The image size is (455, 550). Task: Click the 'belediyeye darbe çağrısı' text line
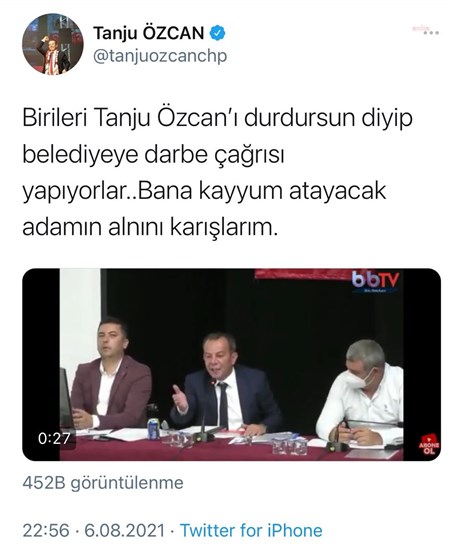[x=153, y=156]
